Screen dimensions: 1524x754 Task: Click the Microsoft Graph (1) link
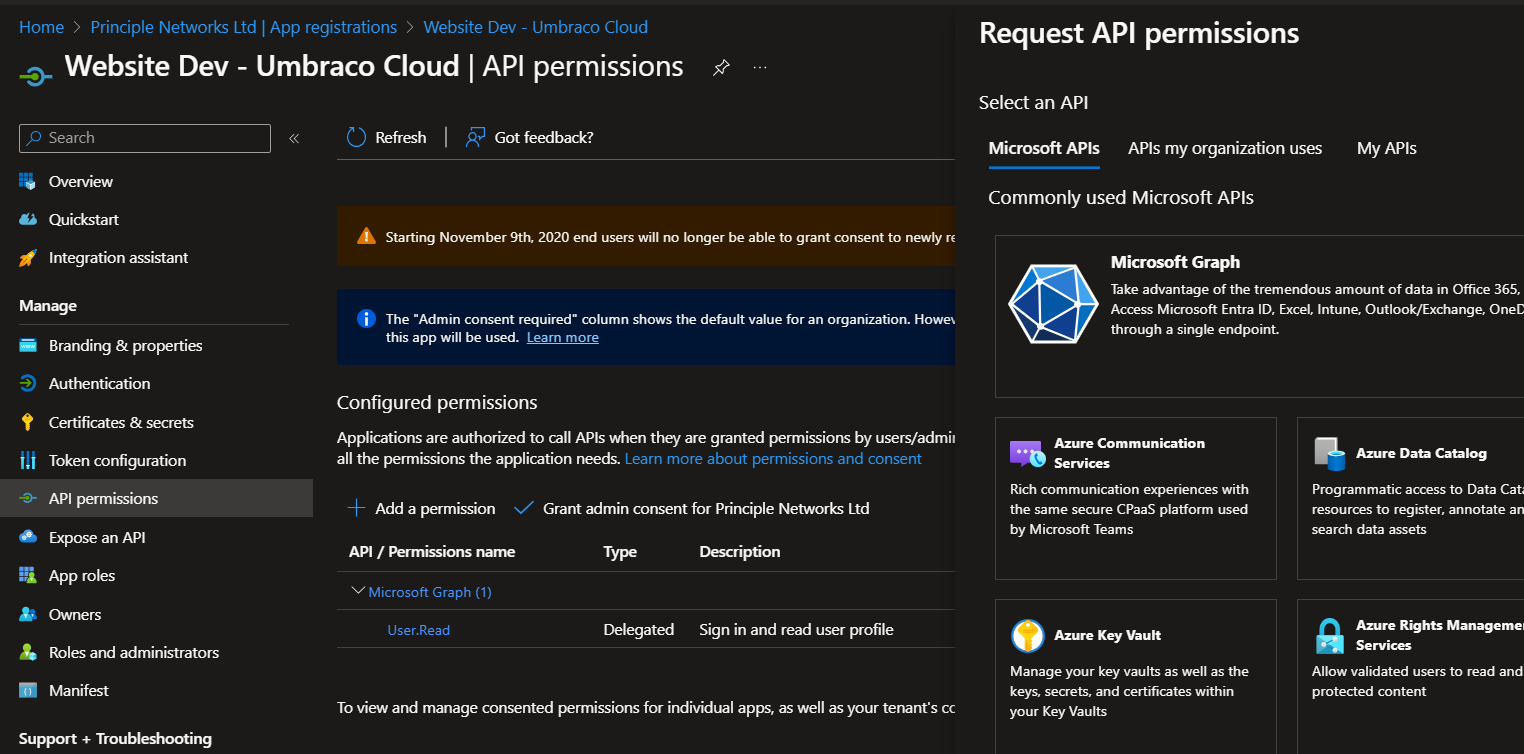pos(430,592)
